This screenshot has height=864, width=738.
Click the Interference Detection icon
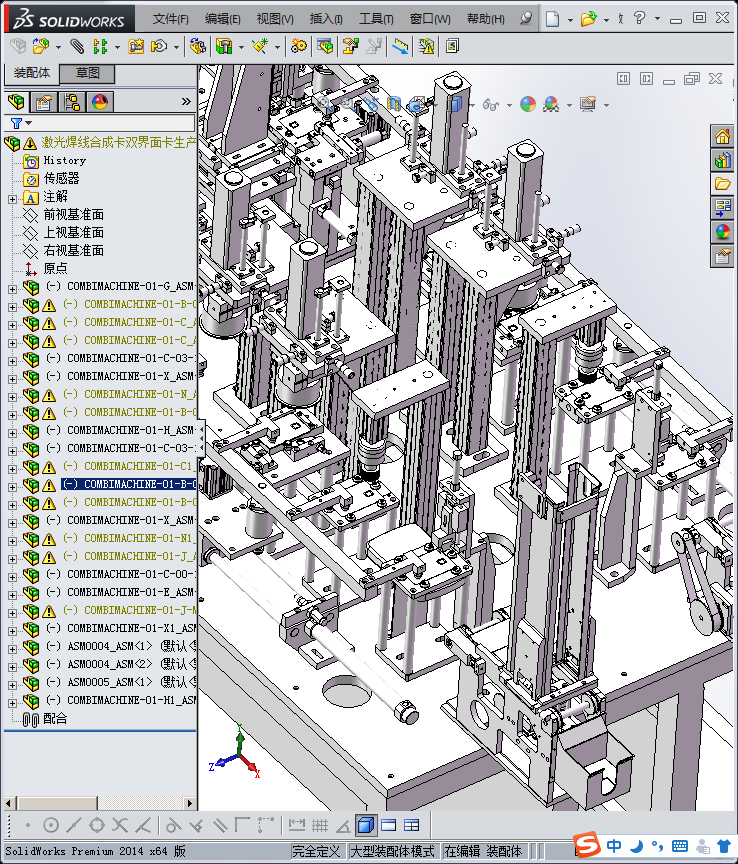pos(401,46)
